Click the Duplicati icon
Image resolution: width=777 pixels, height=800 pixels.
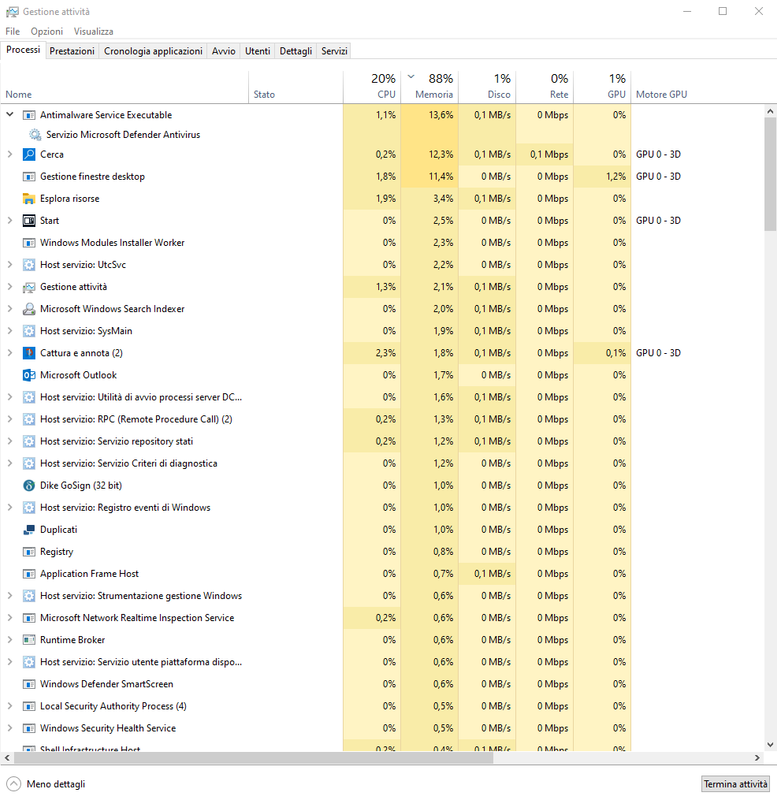point(29,530)
